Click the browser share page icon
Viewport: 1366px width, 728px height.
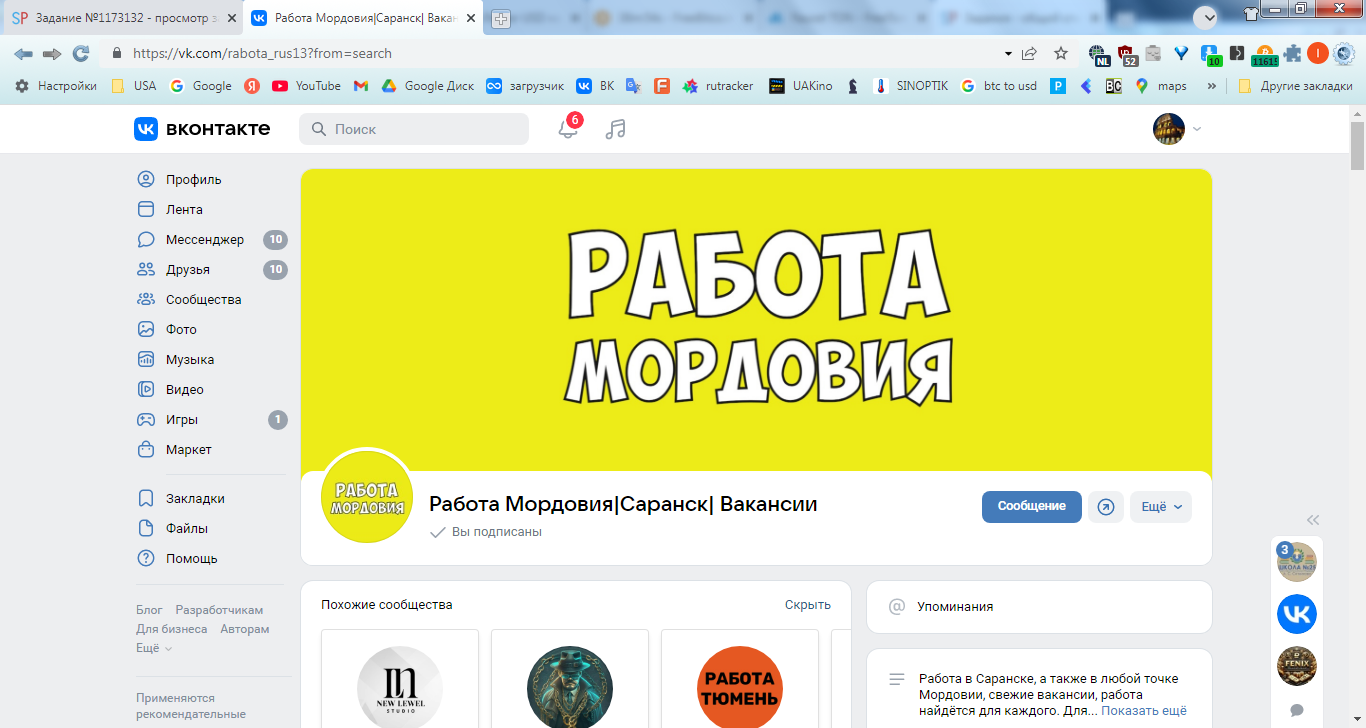click(x=1030, y=54)
